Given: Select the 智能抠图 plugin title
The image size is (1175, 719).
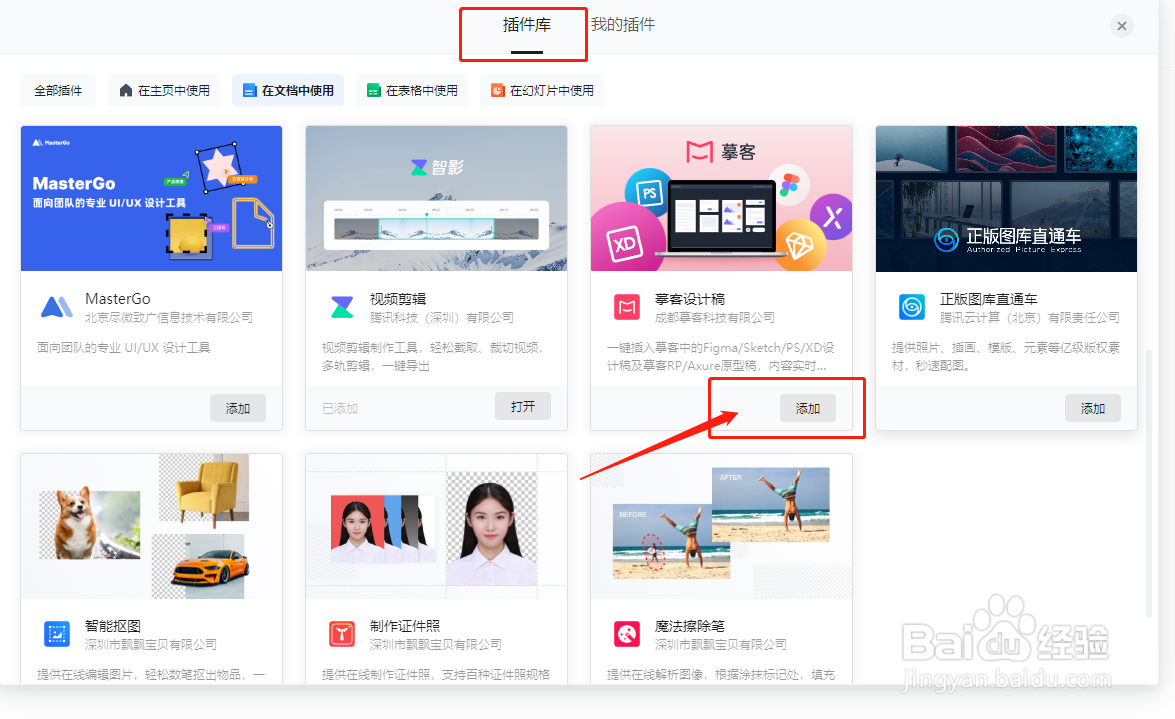Looking at the screenshot, I should click(x=113, y=626).
